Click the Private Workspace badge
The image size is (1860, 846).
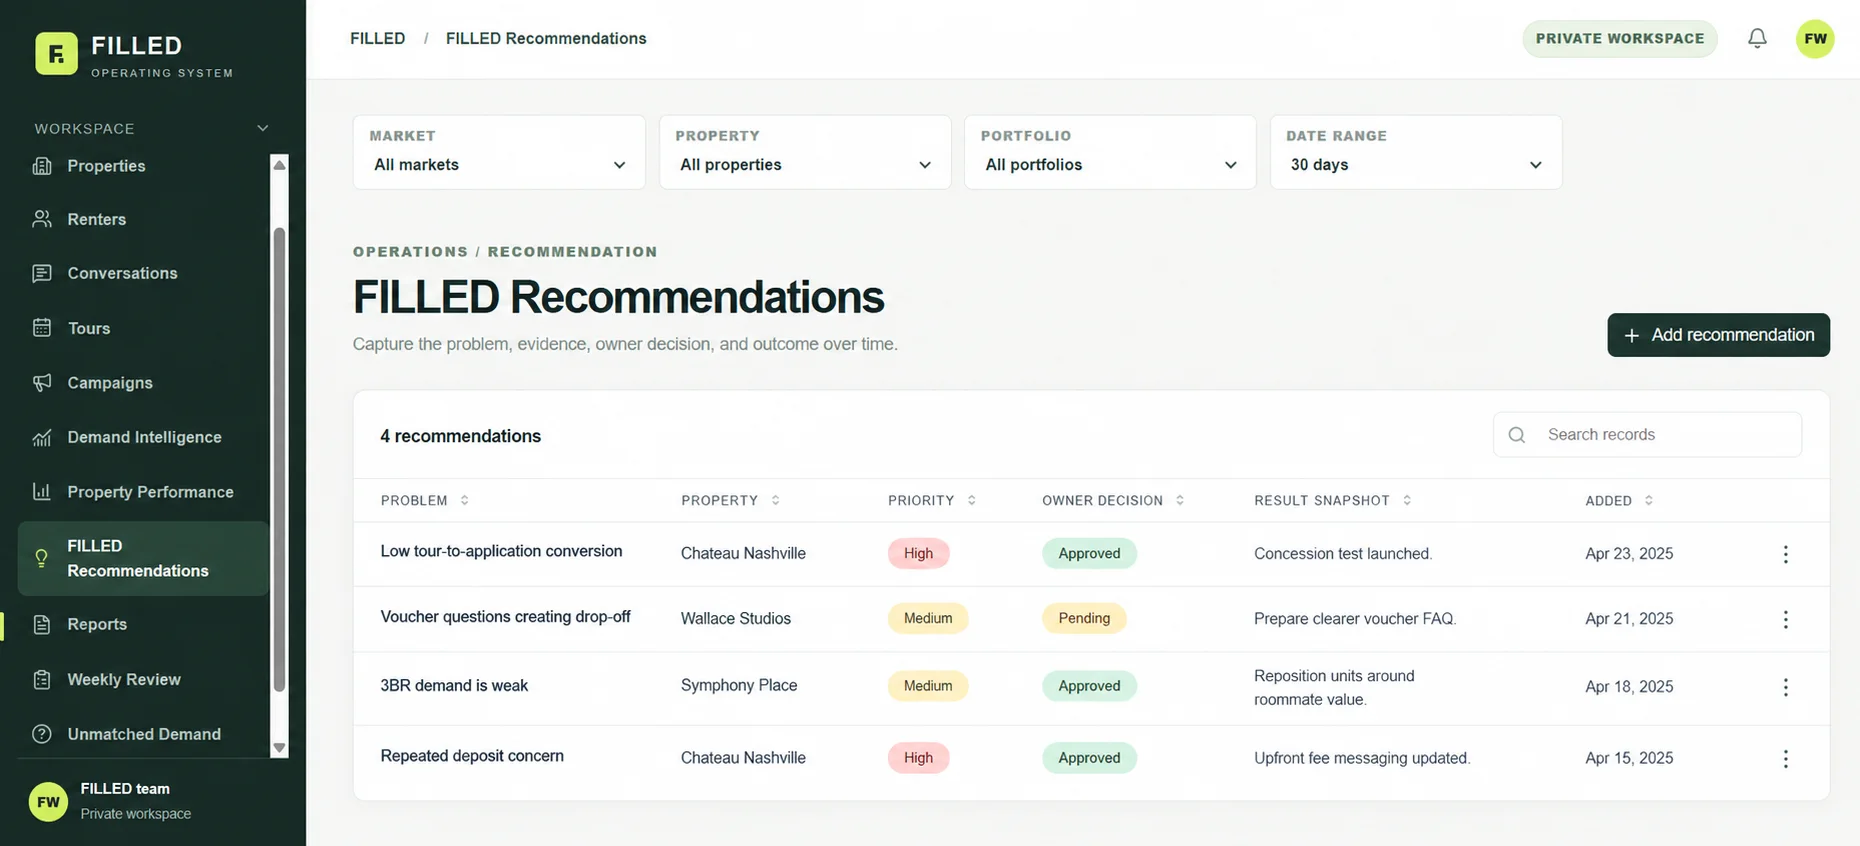coord(1619,39)
